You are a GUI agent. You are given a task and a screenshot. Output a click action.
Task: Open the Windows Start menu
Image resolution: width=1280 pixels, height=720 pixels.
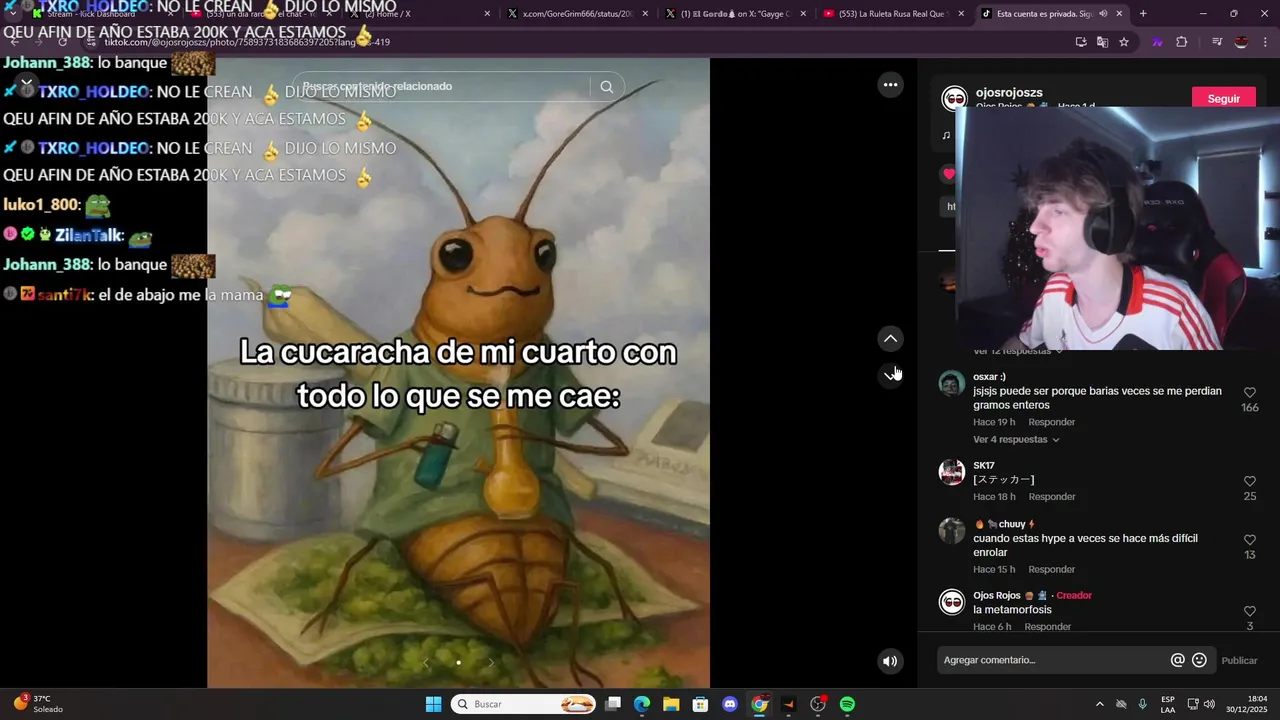pyautogui.click(x=433, y=704)
